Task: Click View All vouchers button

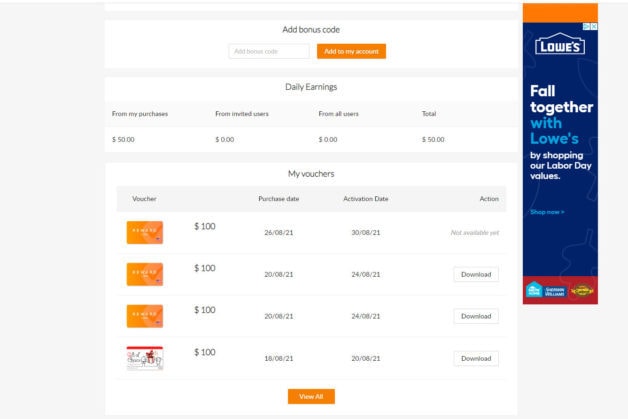Action: (x=311, y=397)
